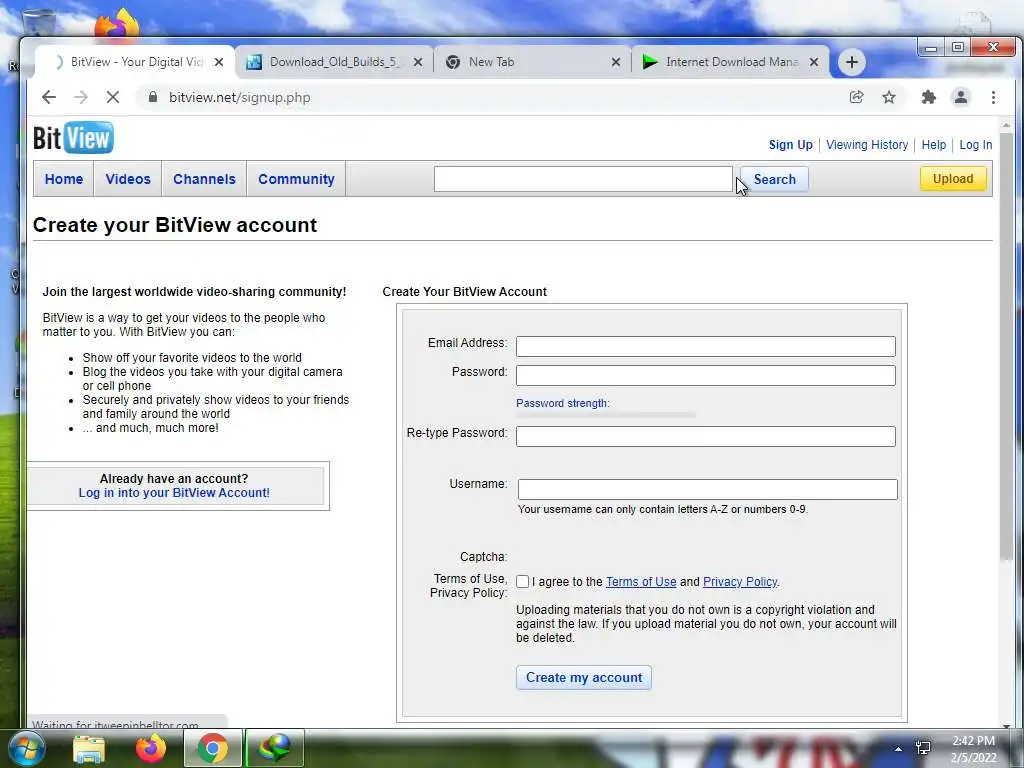Open Windows Explorer from the taskbar
This screenshot has height=768, width=1024.
(x=89, y=749)
